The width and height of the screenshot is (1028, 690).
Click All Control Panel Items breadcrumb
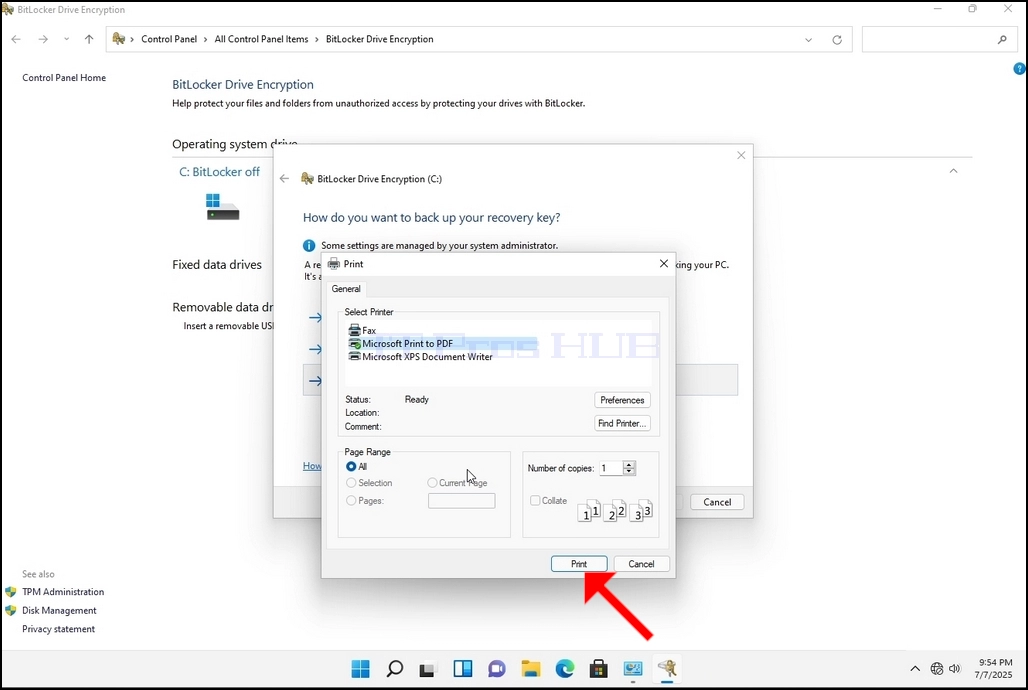click(261, 39)
